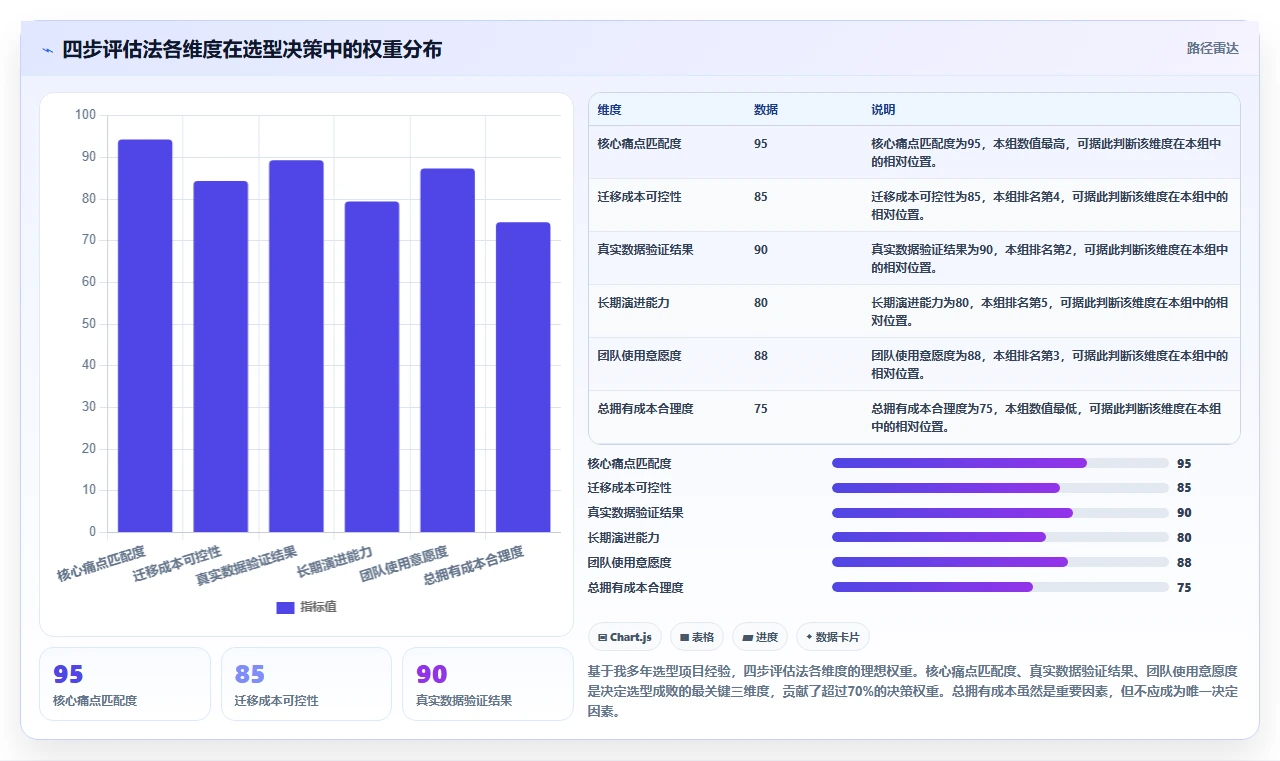Image resolution: width=1280 pixels, height=761 pixels.
Task: Open the 85 迁移成本可控性 data card
Action: pos(306,684)
